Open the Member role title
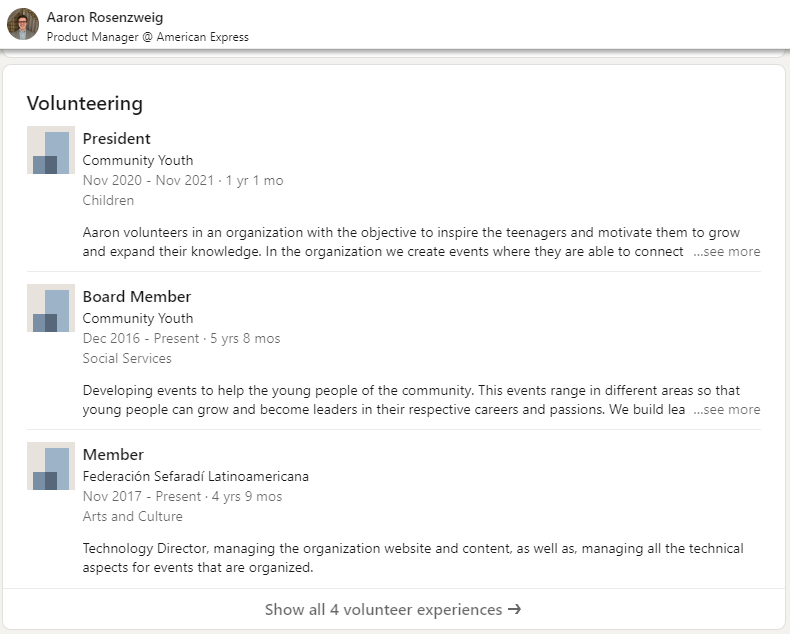 [113, 455]
